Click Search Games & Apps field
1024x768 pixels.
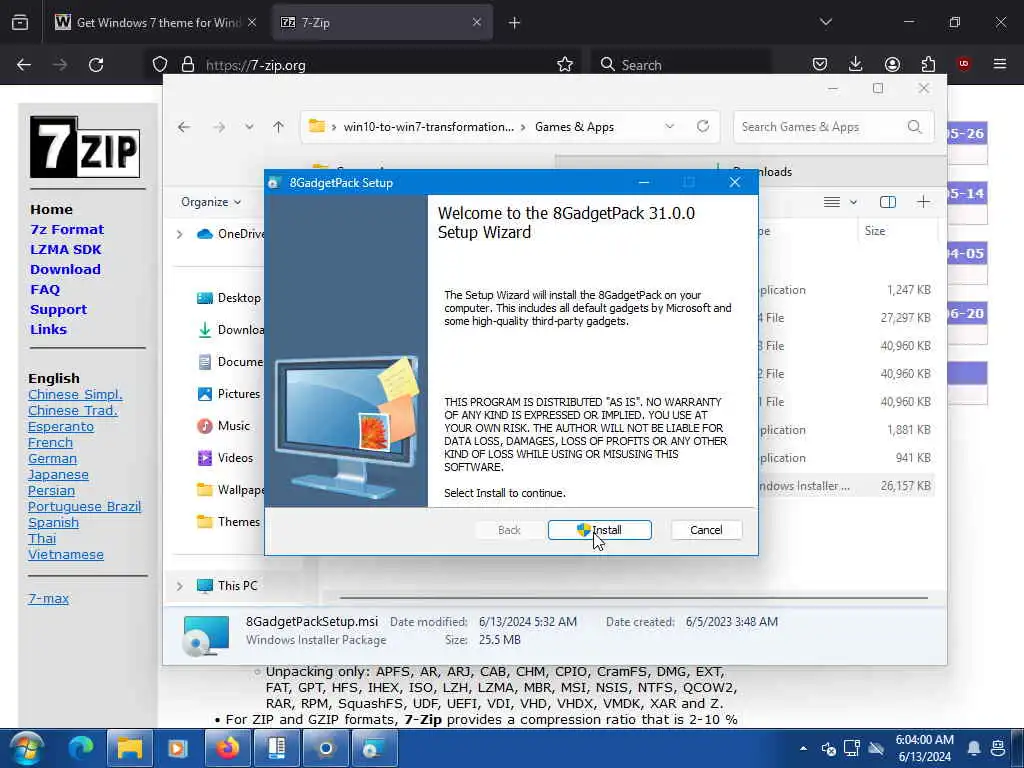point(833,127)
